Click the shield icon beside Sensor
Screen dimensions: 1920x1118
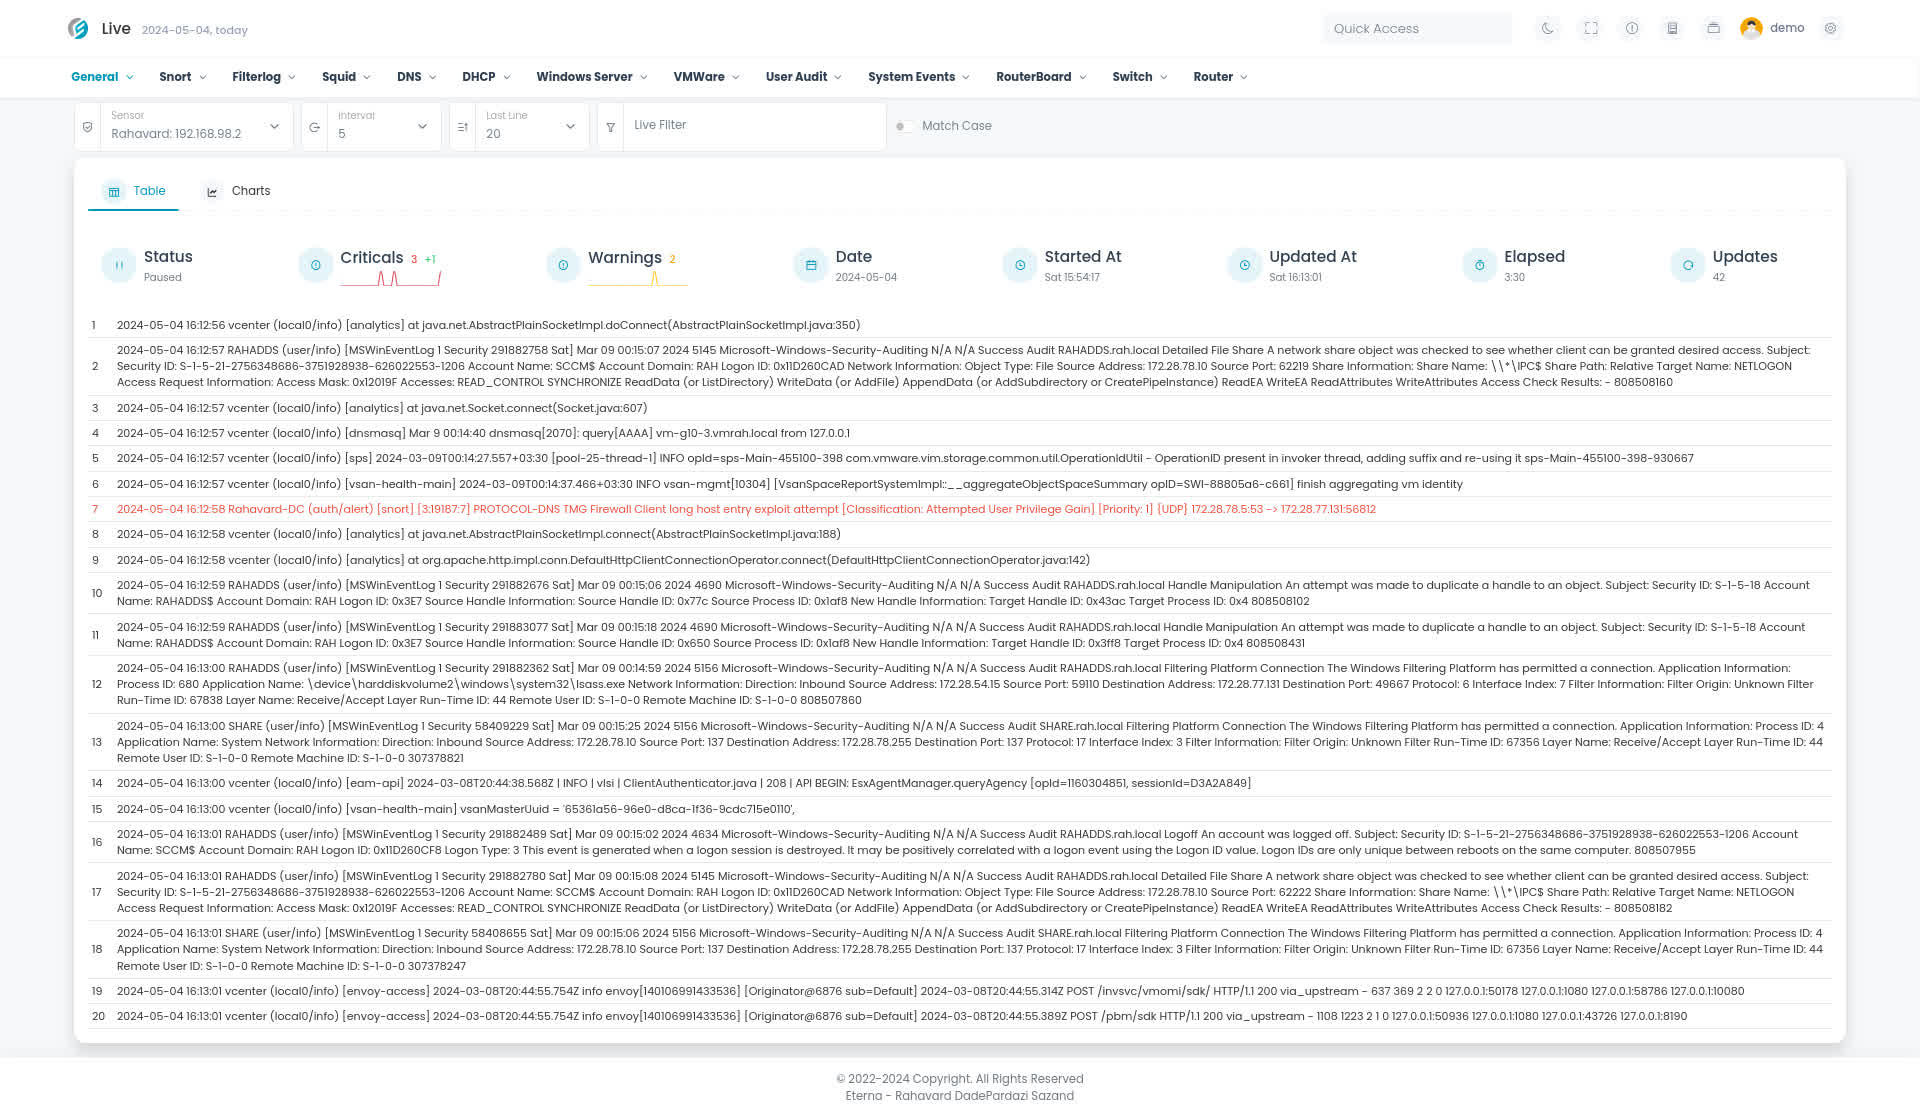(88, 127)
